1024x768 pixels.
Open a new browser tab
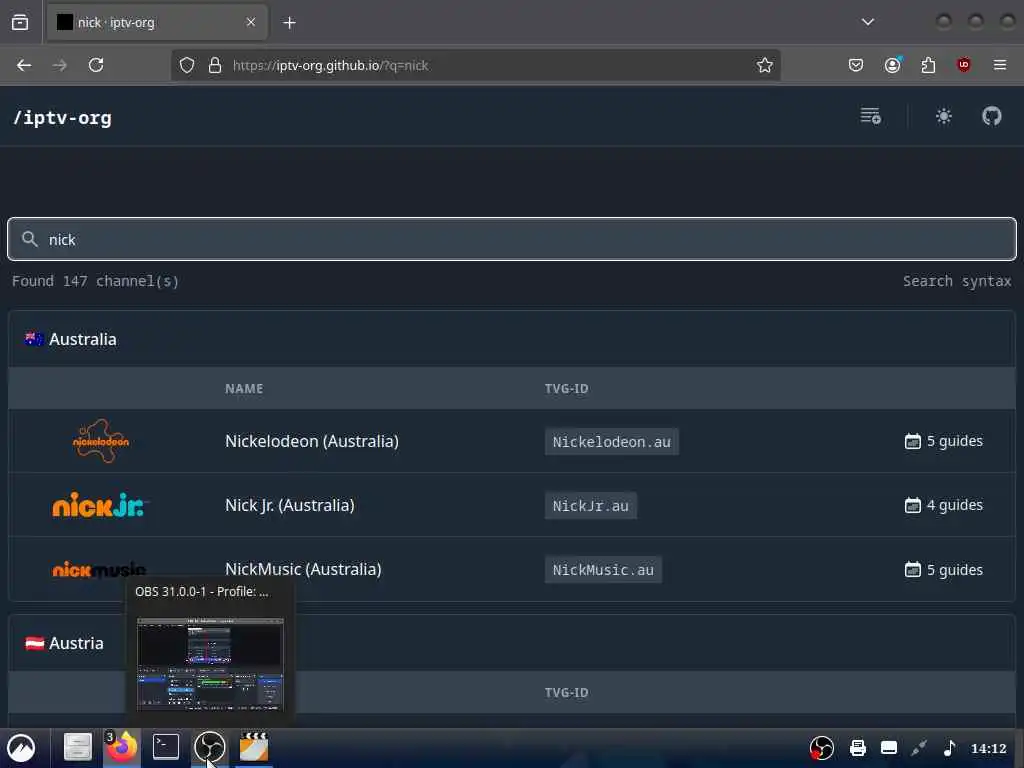(x=289, y=23)
